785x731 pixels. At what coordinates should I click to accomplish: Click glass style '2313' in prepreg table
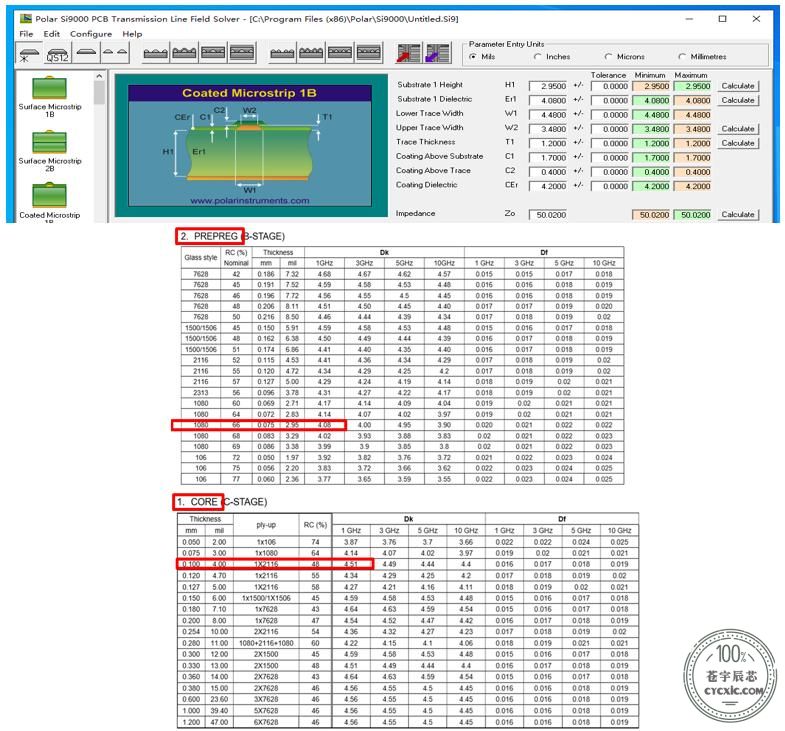[x=201, y=393]
